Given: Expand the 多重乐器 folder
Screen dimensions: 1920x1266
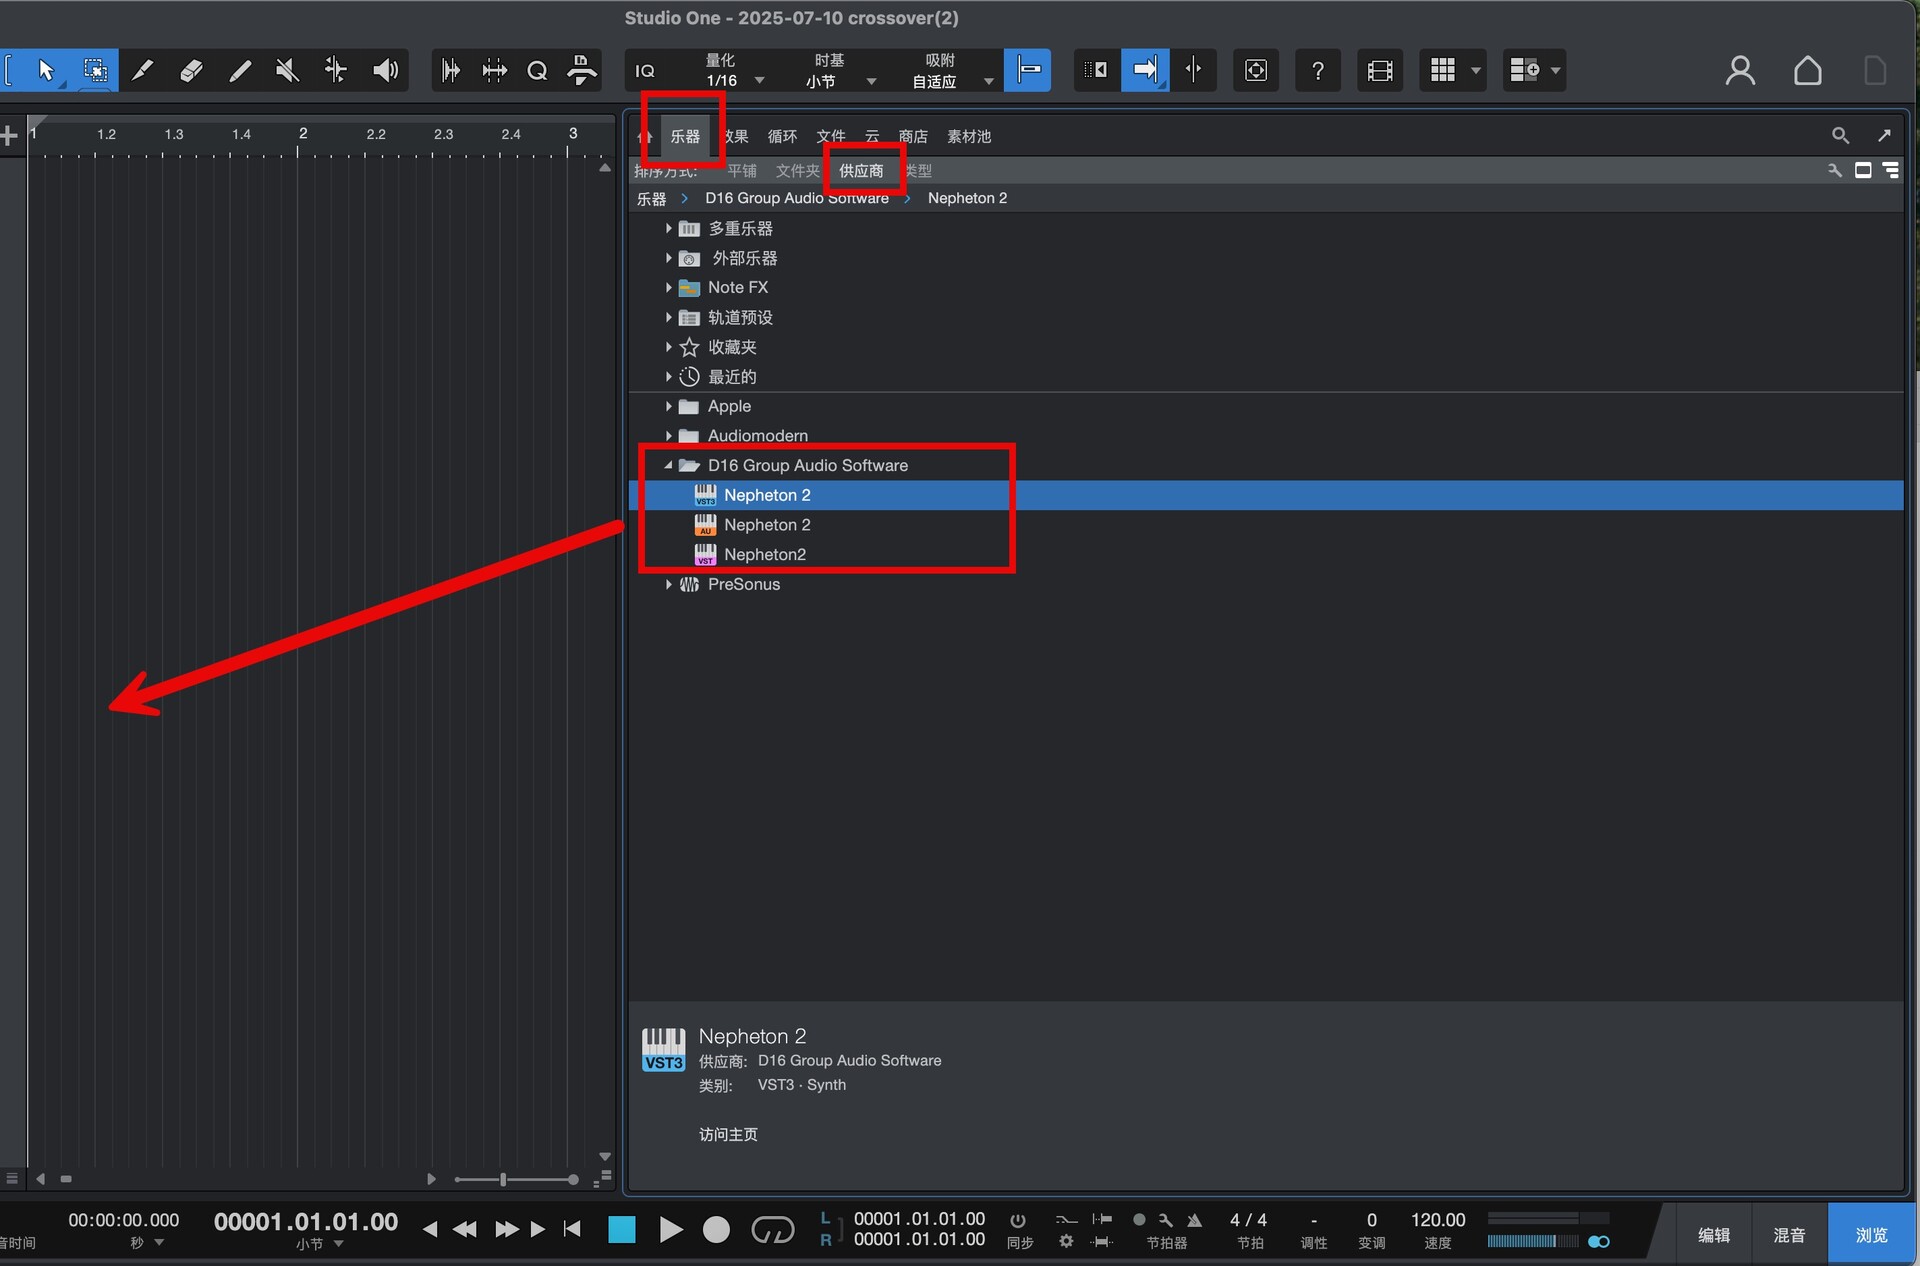Looking at the screenshot, I should tap(668, 229).
